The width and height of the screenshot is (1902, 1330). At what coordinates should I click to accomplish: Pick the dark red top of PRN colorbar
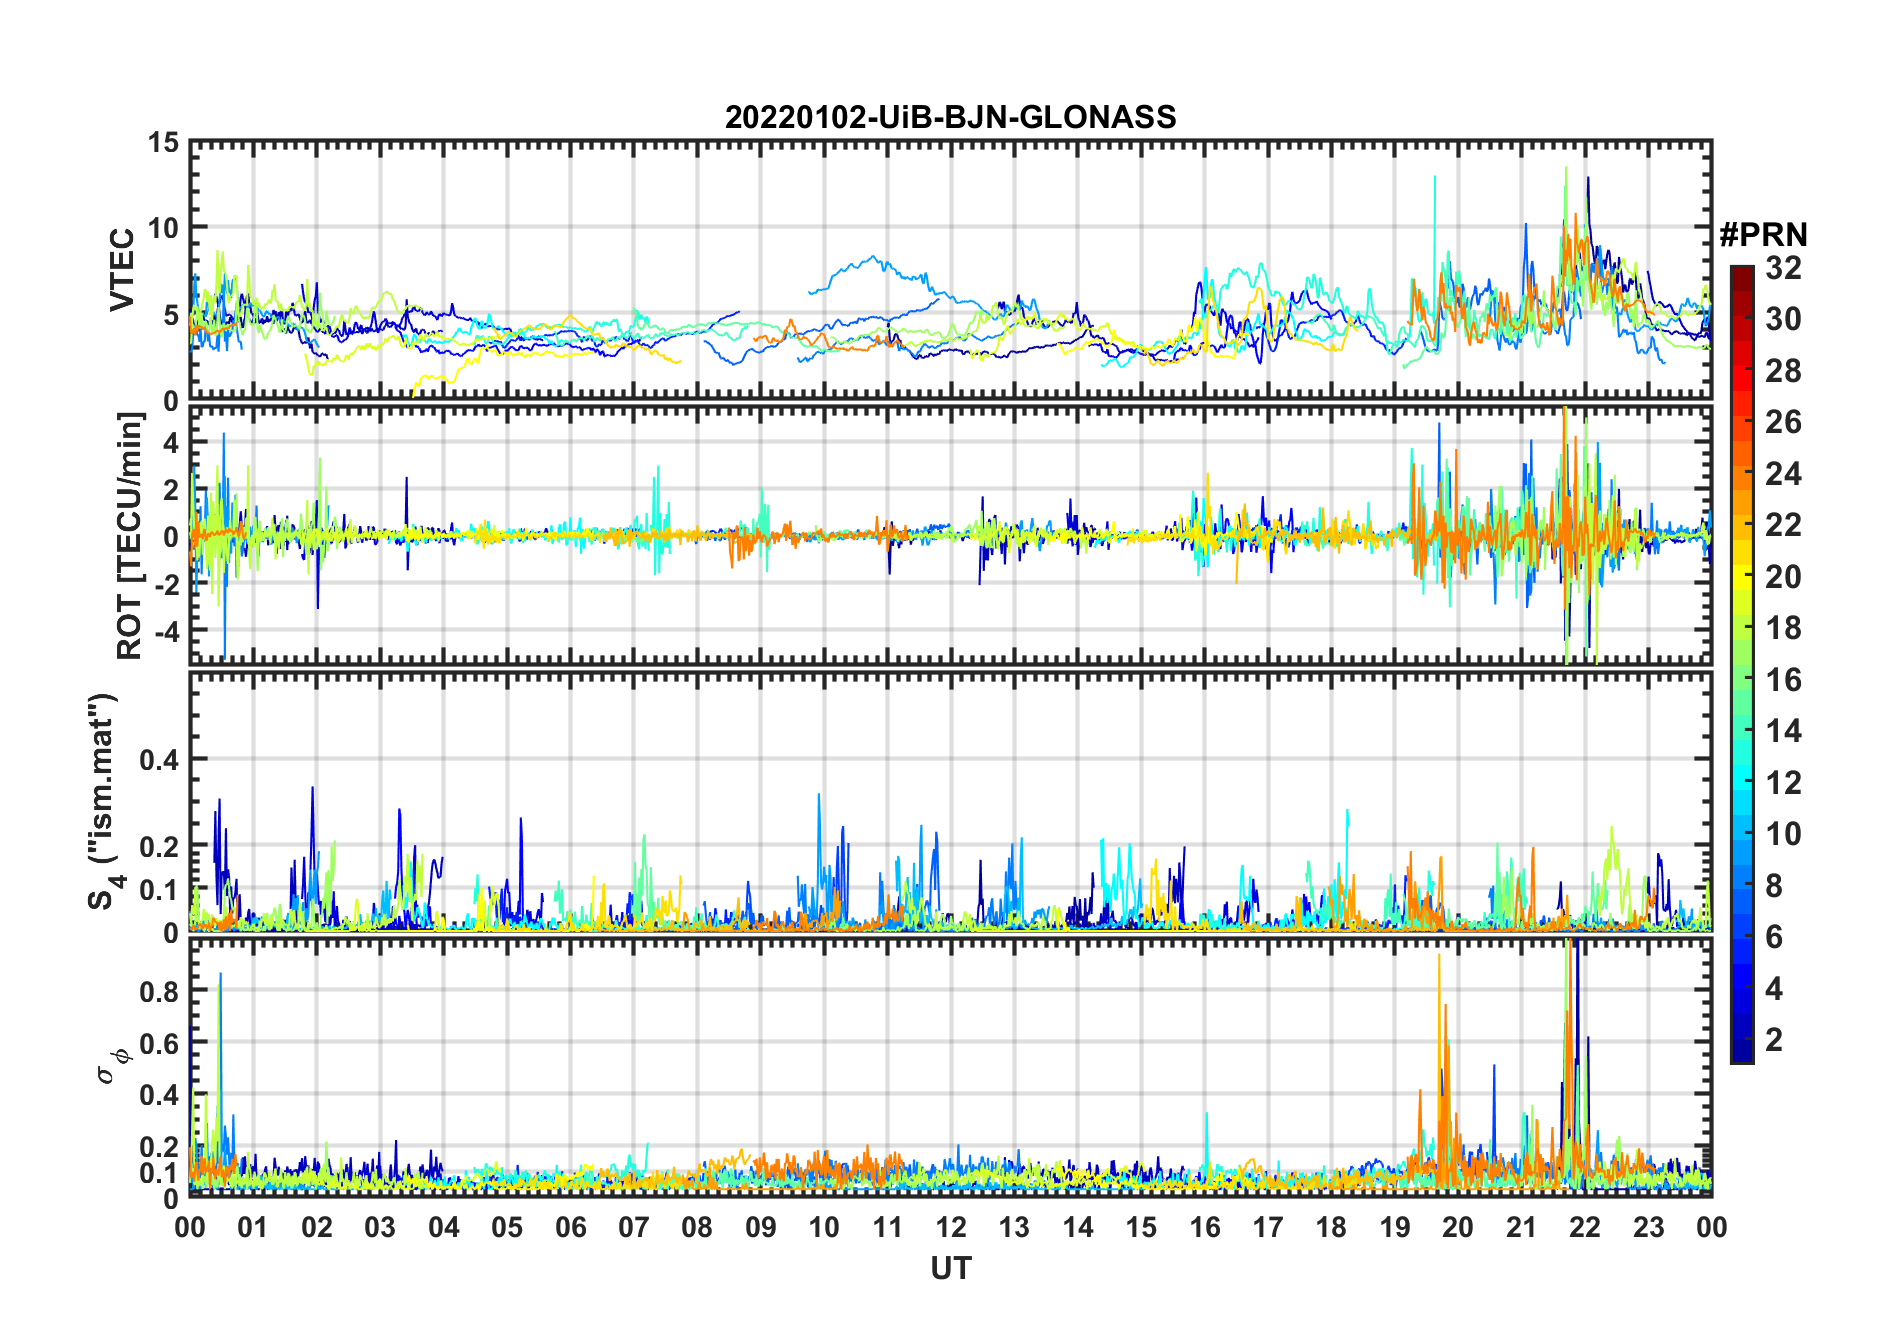coord(1742,279)
